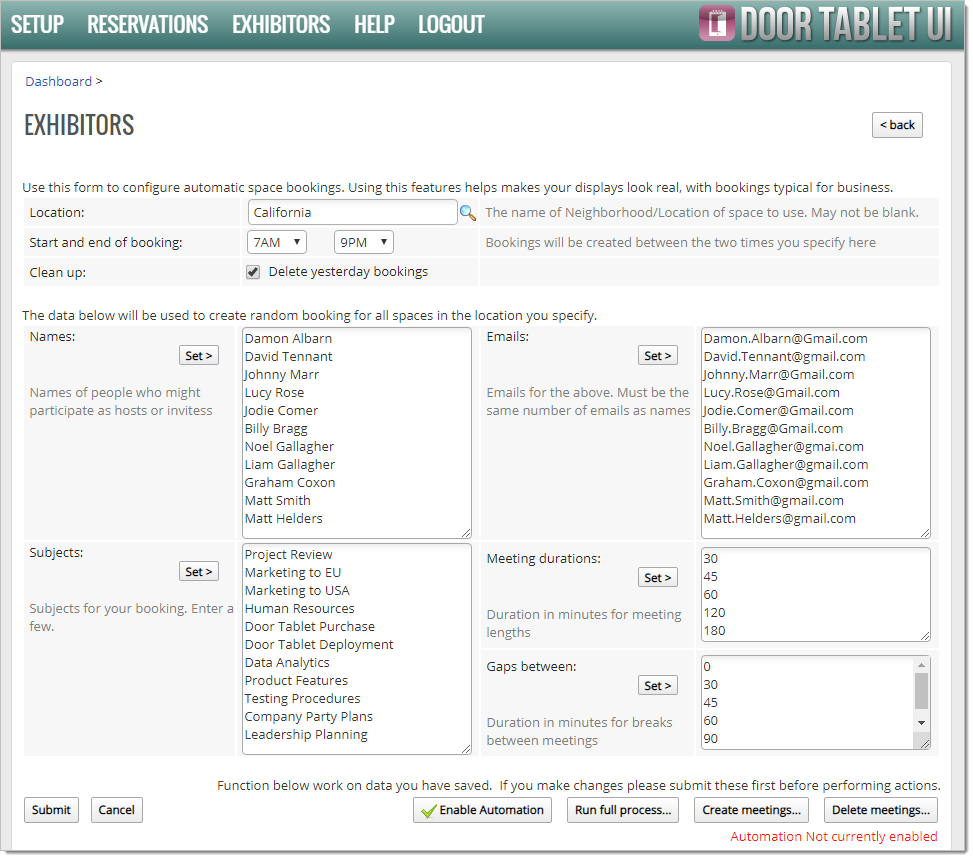
Task: Open the HELP menu
Action: point(374,25)
